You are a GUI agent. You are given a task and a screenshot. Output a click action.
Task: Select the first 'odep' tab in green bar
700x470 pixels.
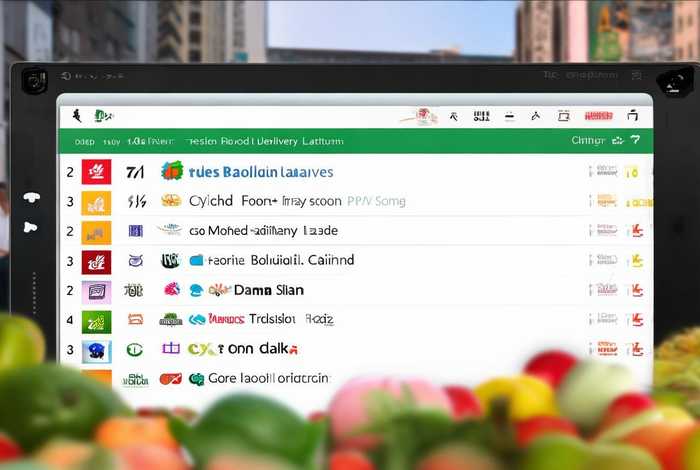tap(84, 141)
